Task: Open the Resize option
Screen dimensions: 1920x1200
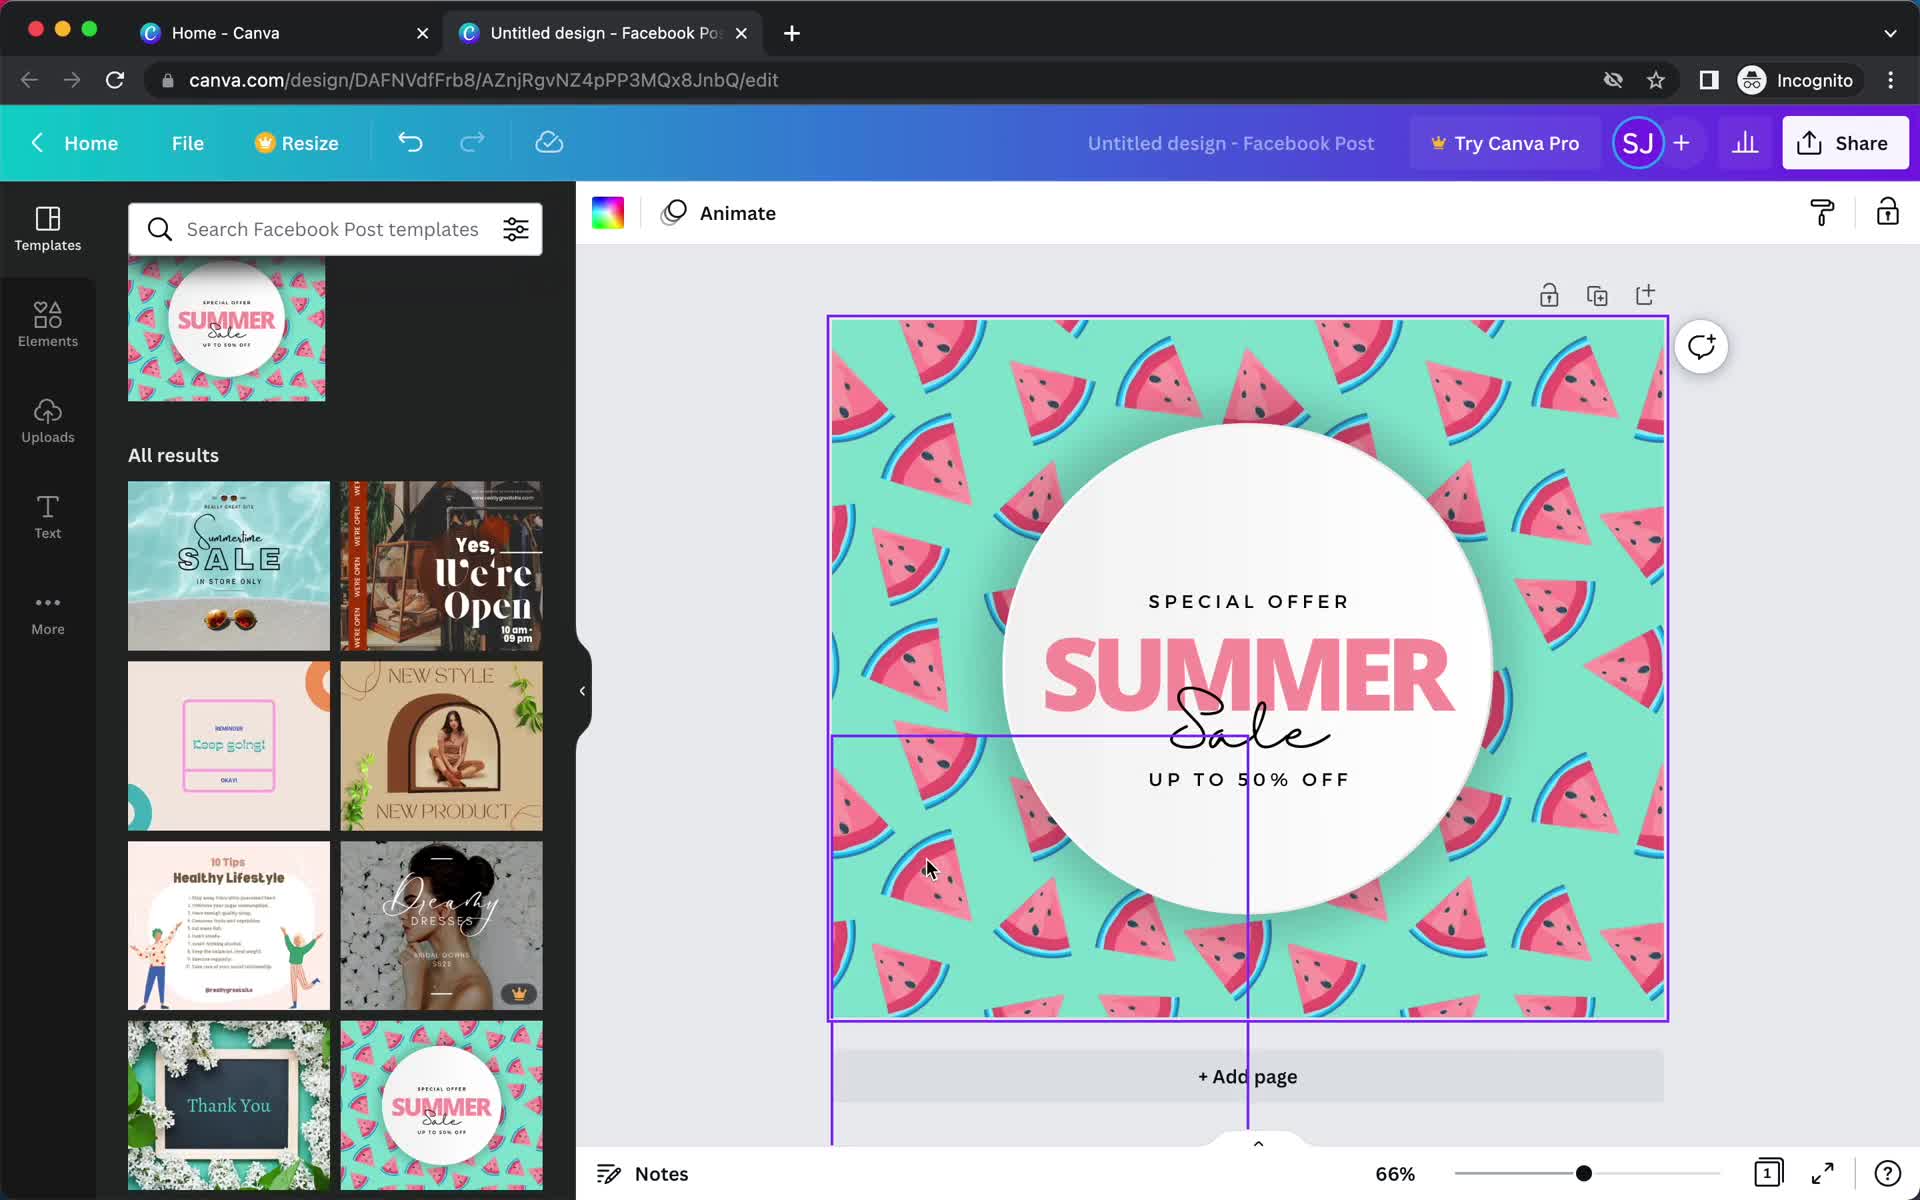Action: [x=296, y=143]
